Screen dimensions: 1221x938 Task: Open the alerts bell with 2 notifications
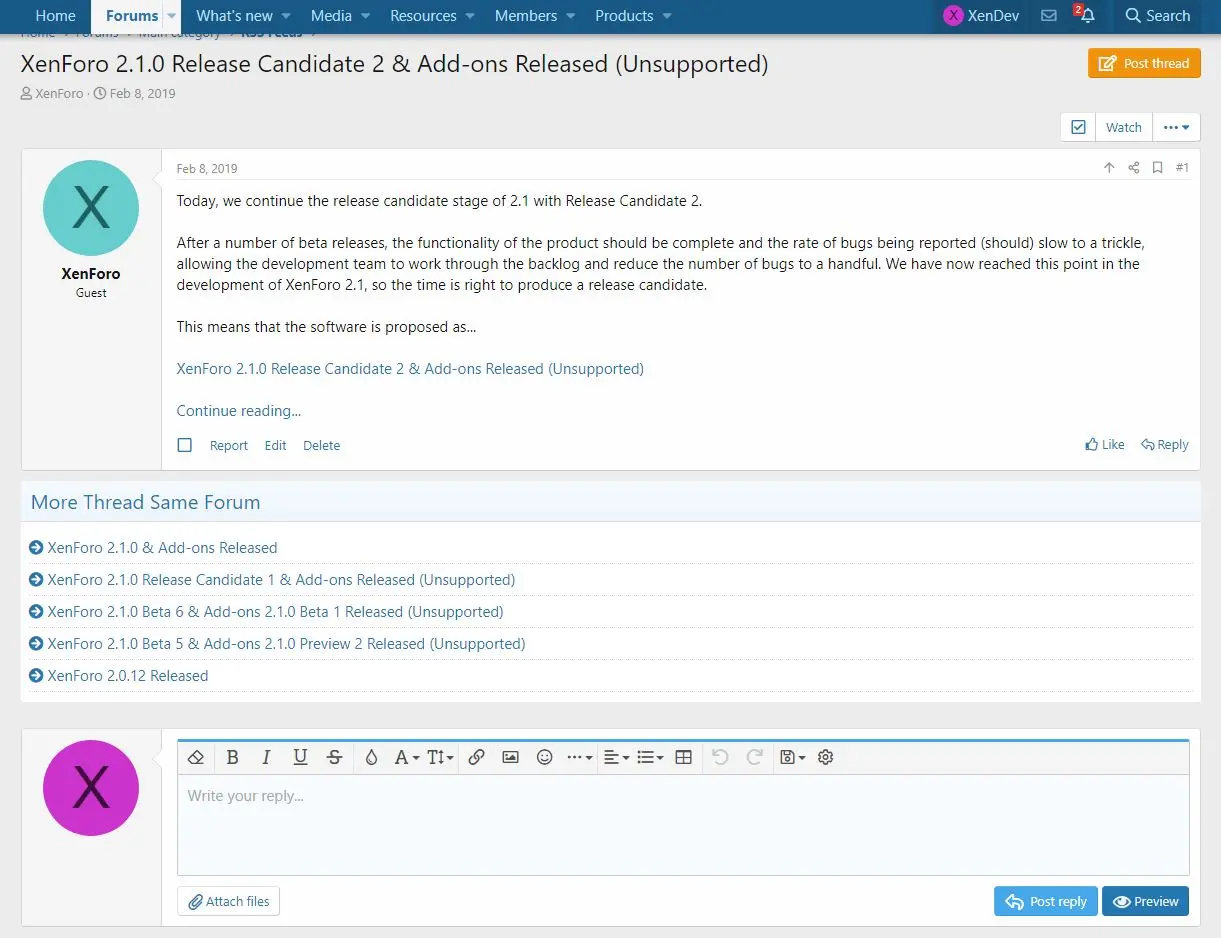1086,16
